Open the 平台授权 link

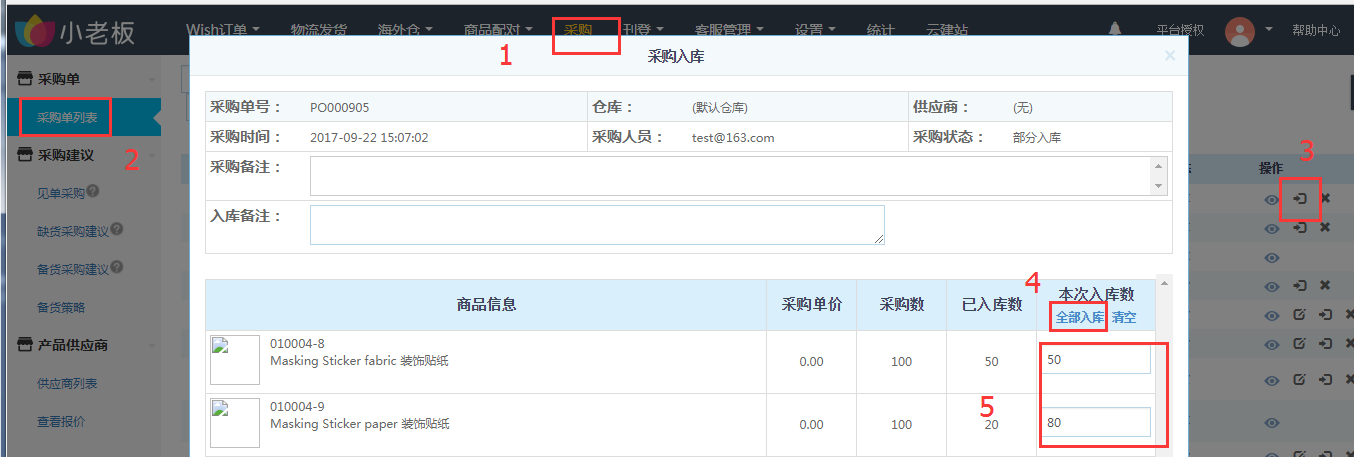[x=1180, y=31]
